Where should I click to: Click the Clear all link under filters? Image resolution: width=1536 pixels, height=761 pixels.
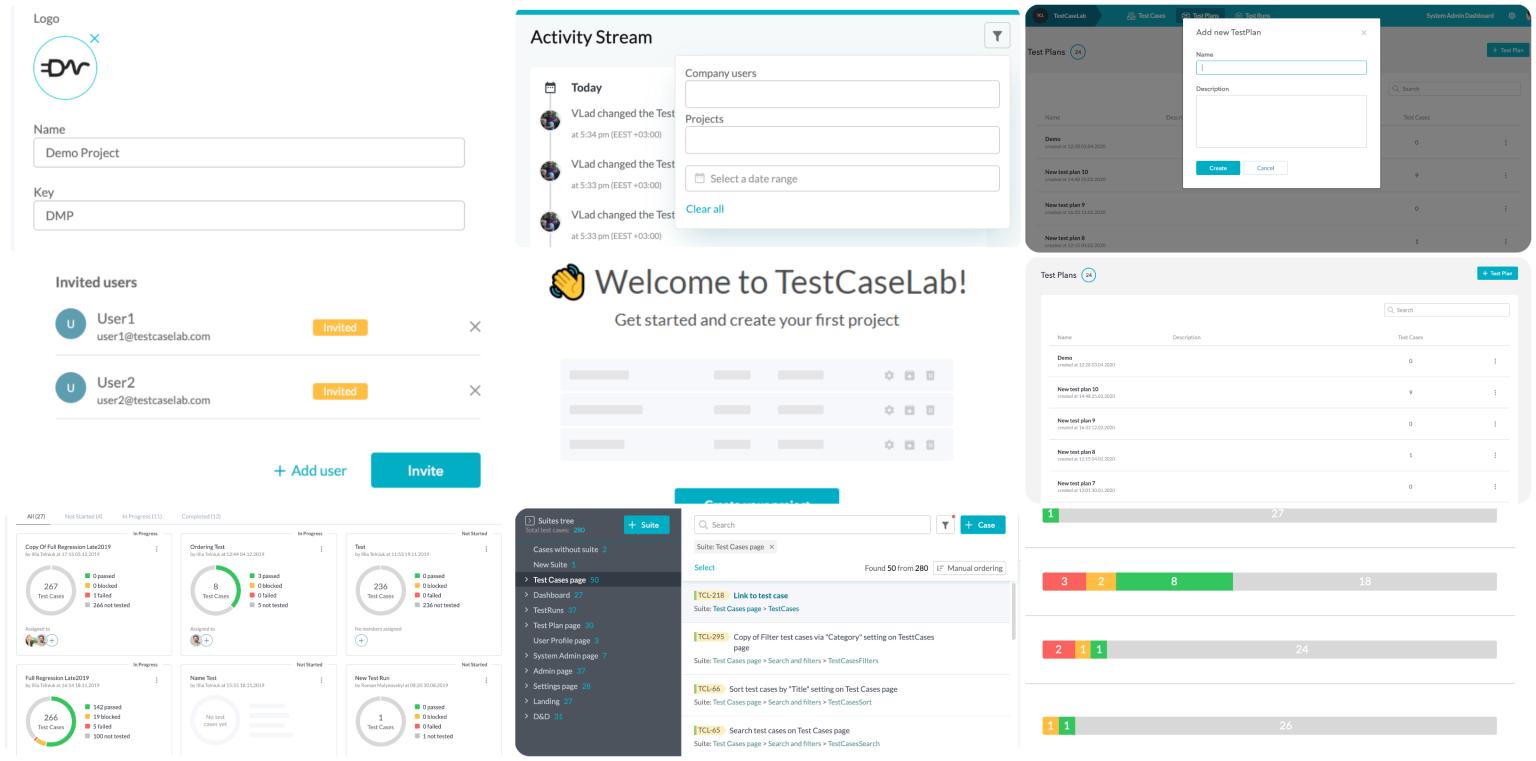point(703,208)
